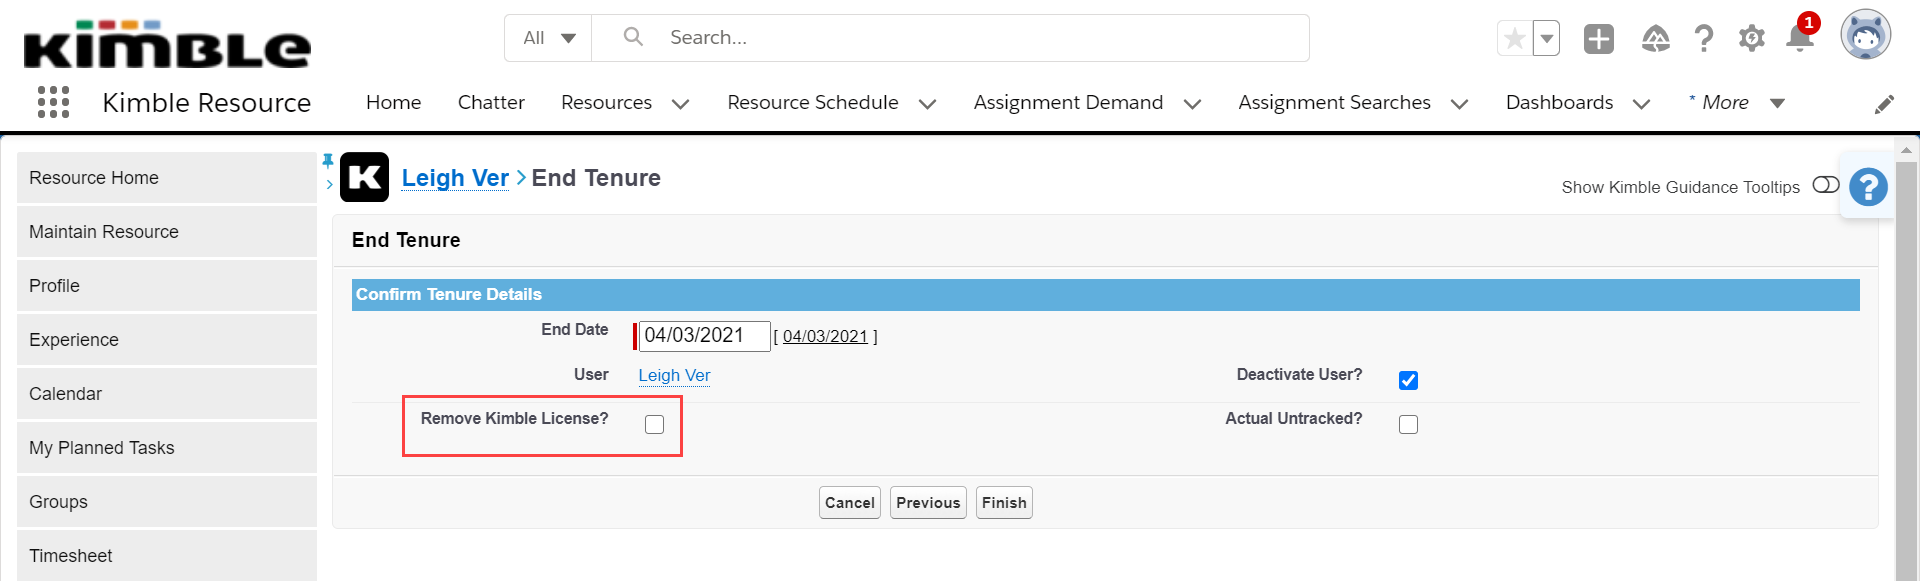Image resolution: width=1920 pixels, height=581 pixels.
Task: Click the black Kimble K logo icon
Action: [x=364, y=177]
